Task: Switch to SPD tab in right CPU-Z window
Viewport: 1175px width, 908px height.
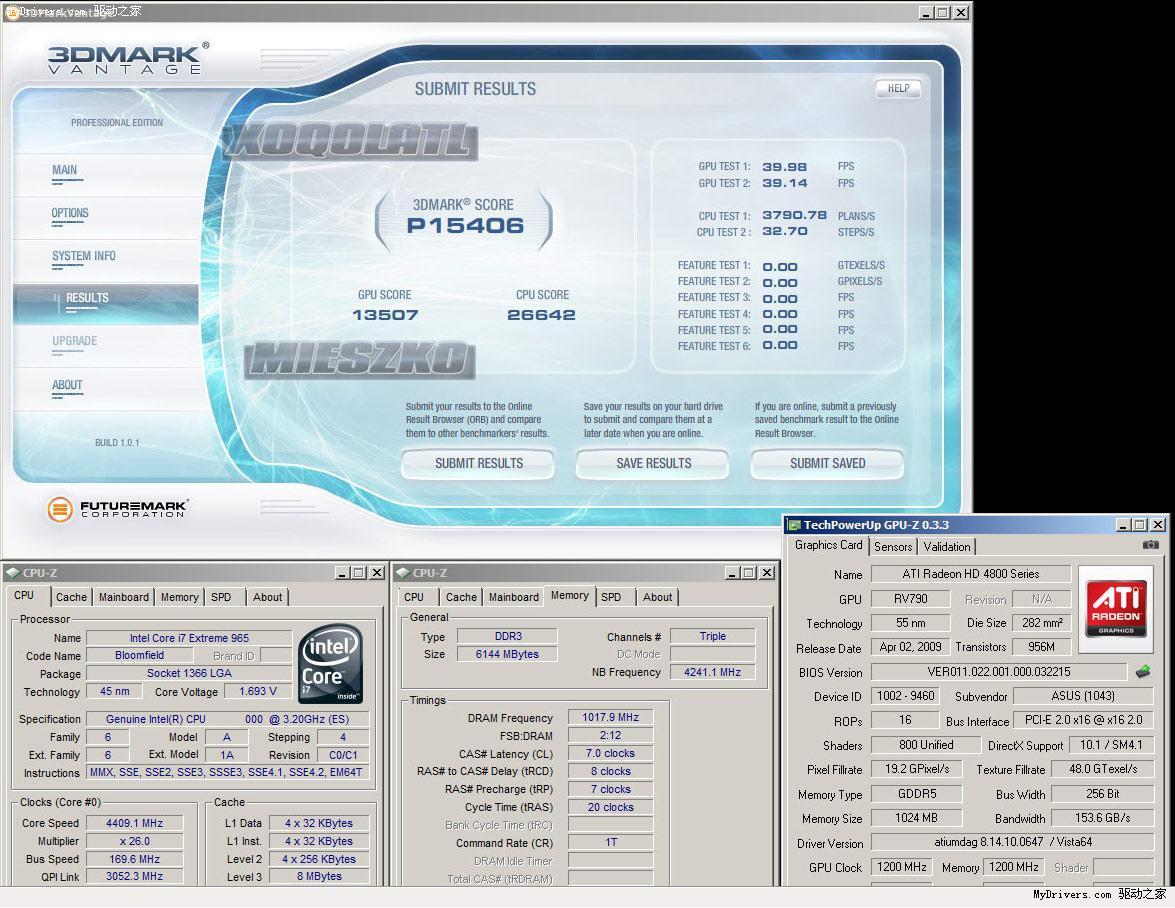Action: coord(611,597)
